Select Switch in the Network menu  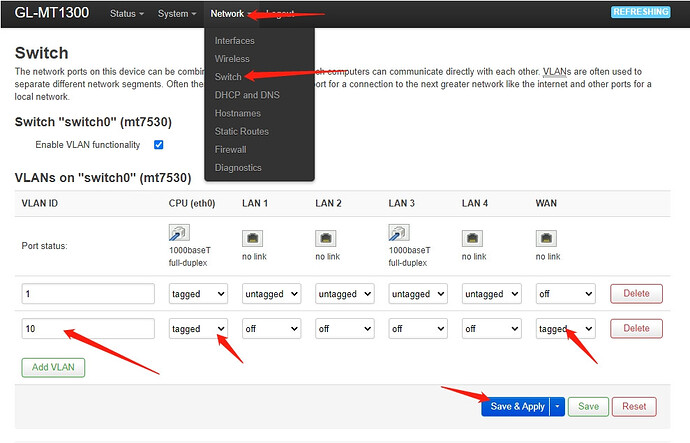[228, 77]
